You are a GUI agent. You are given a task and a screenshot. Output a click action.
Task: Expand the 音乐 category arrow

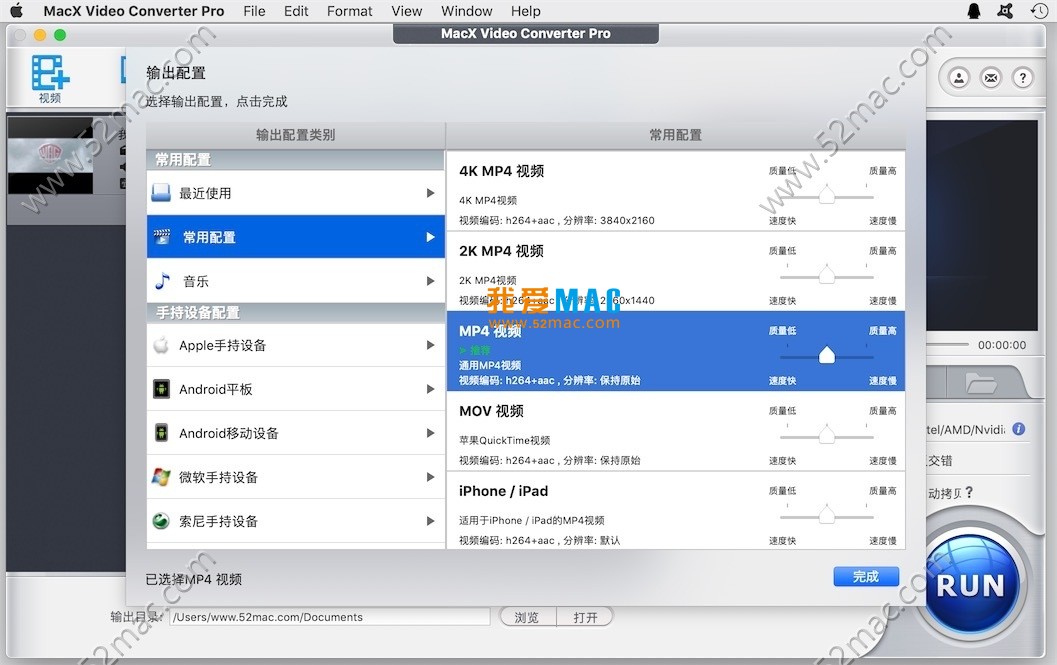pyautogui.click(x=430, y=281)
